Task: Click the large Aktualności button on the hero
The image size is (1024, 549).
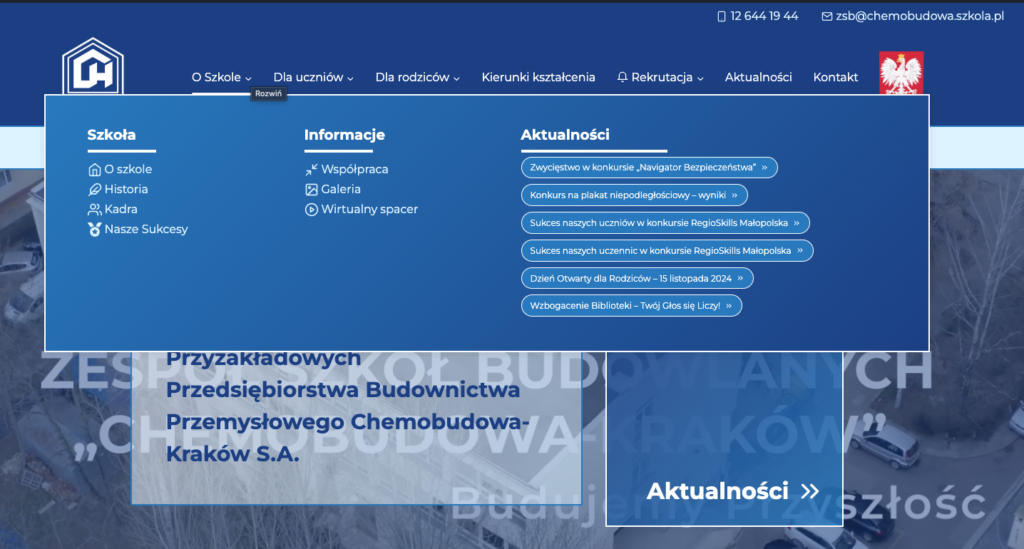Action: point(724,439)
